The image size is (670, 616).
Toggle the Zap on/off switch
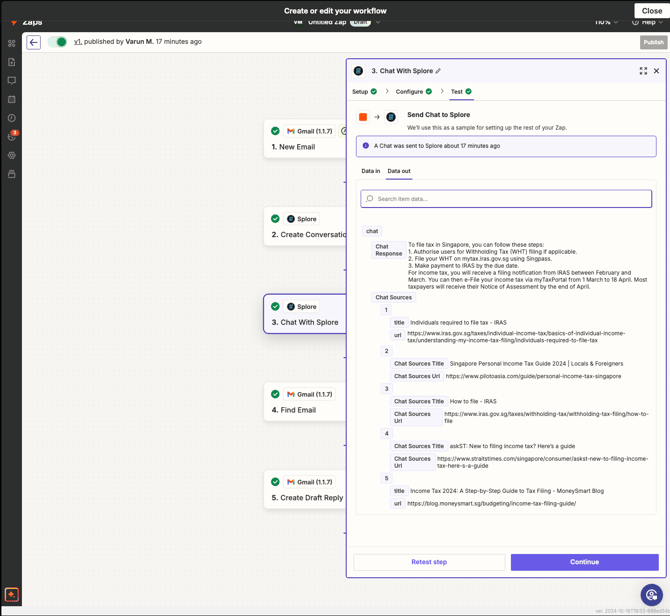coord(57,42)
